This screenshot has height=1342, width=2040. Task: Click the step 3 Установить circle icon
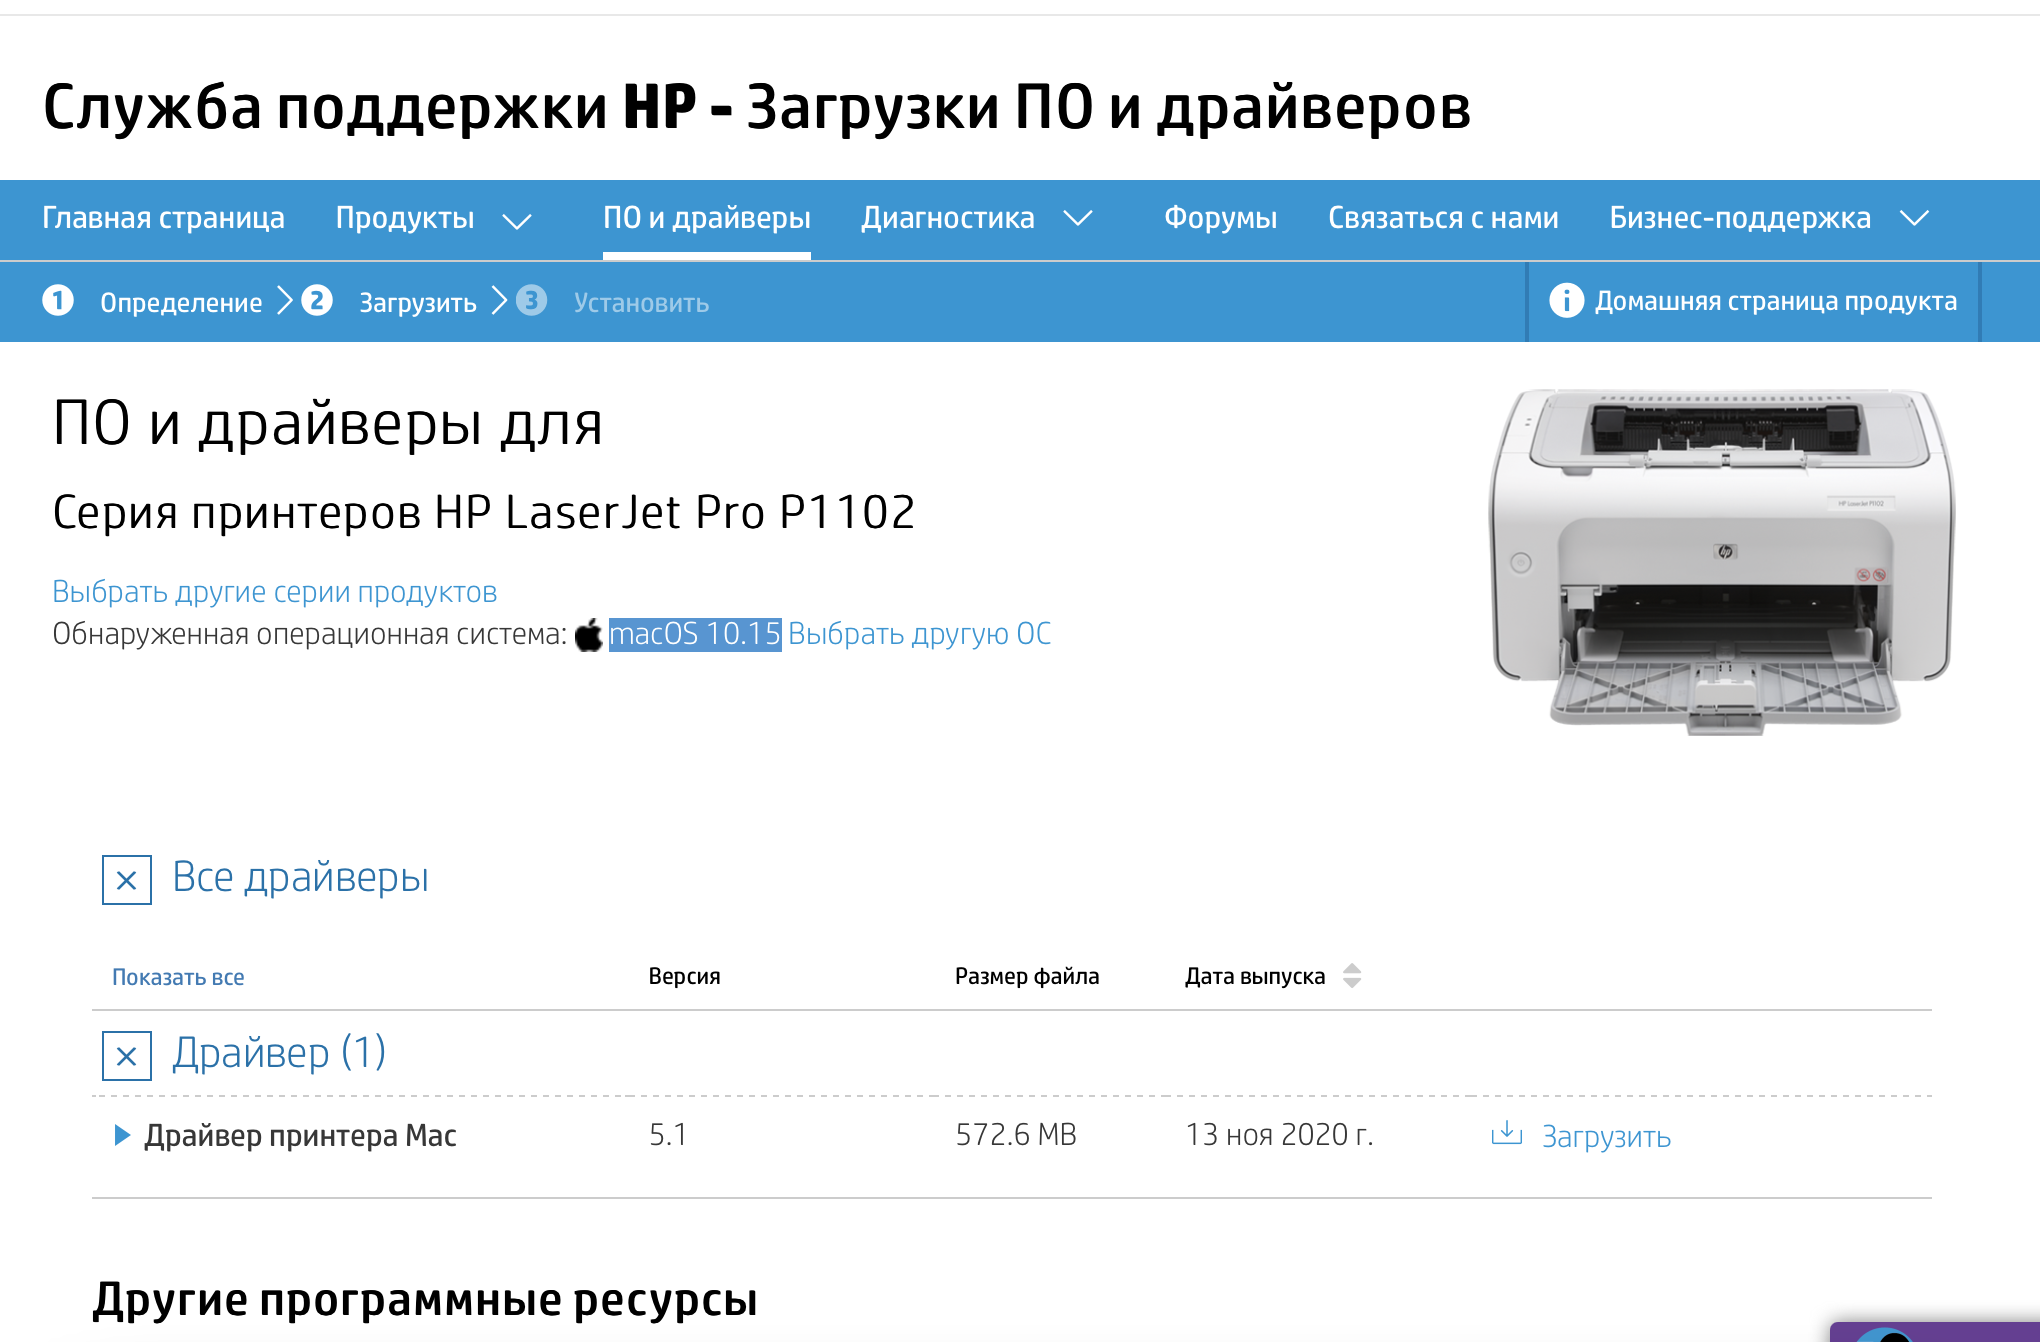click(x=532, y=301)
